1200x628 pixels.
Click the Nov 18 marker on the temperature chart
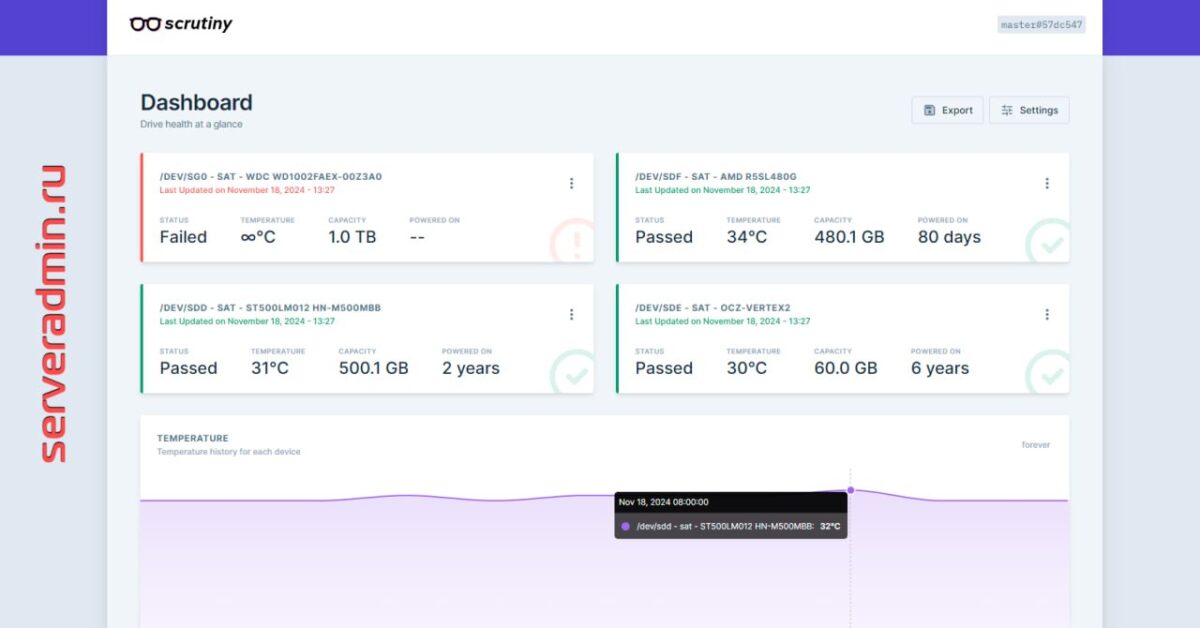point(850,489)
